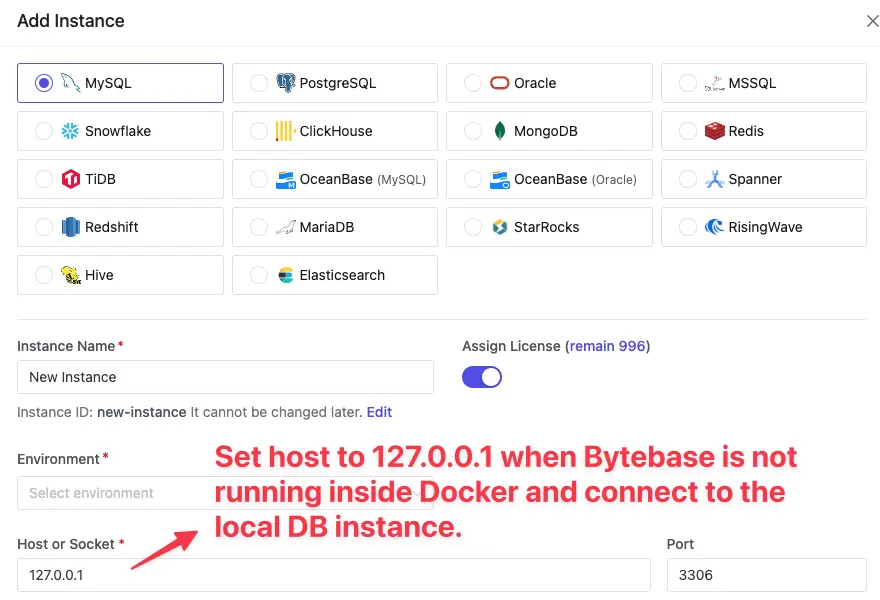The height and width of the screenshot is (600, 880).
Task: Select the Redshift radio button
Action: (44, 227)
